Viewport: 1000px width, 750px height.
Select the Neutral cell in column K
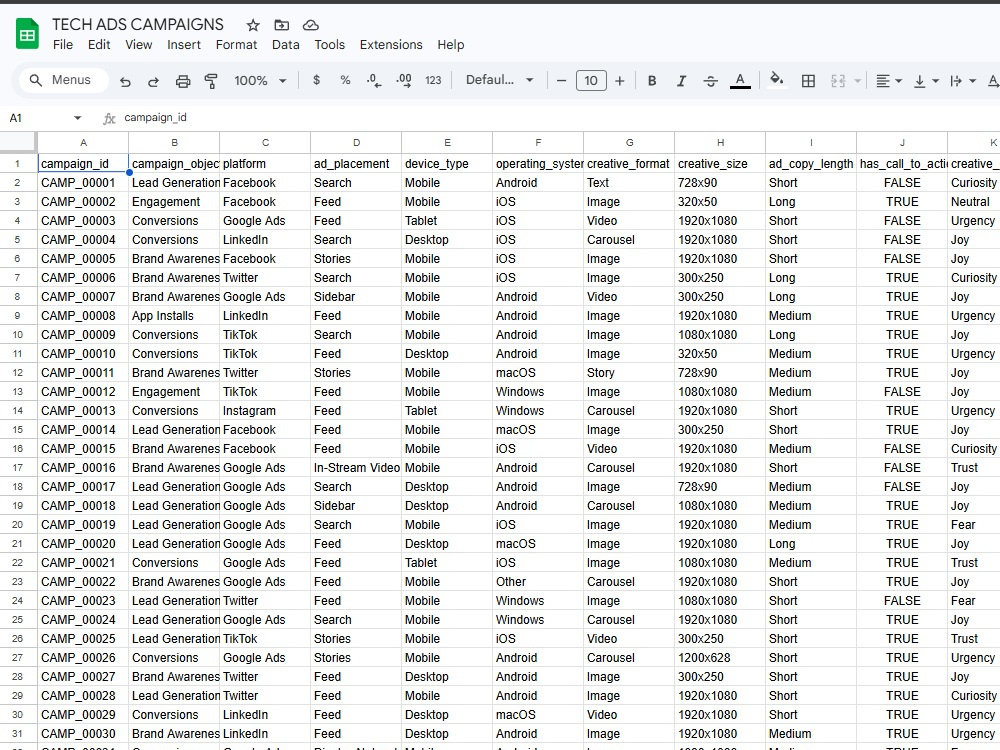point(973,202)
